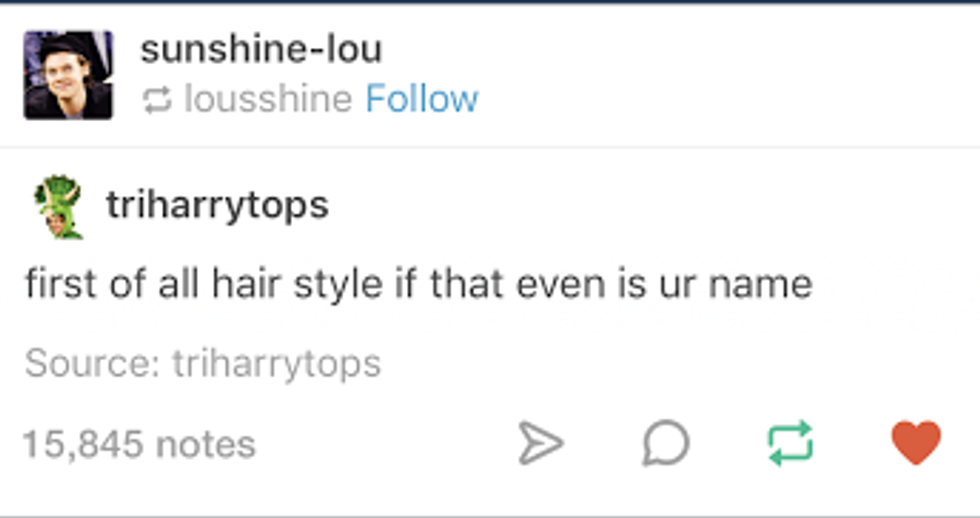Reblog using the green arrows icon

point(790,443)
